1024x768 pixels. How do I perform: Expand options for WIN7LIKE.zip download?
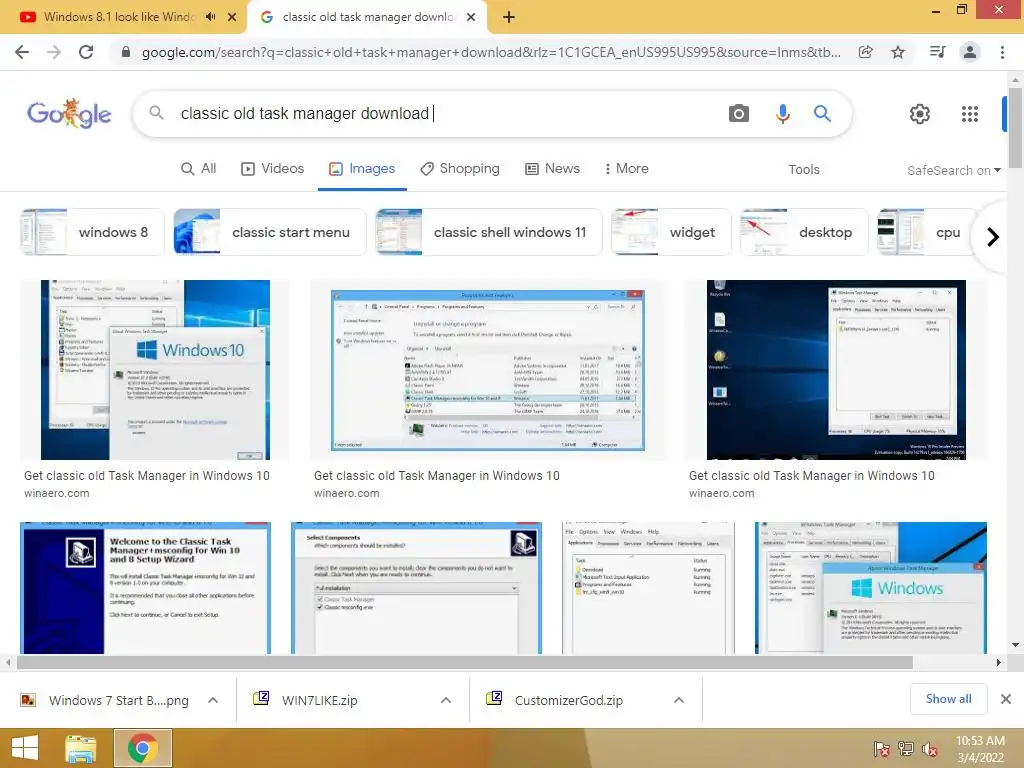[x=446, y=700]
